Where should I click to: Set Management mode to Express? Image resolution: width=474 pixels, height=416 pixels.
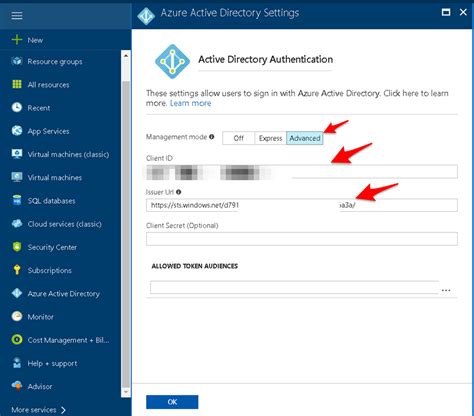click(x=270, y=138)
